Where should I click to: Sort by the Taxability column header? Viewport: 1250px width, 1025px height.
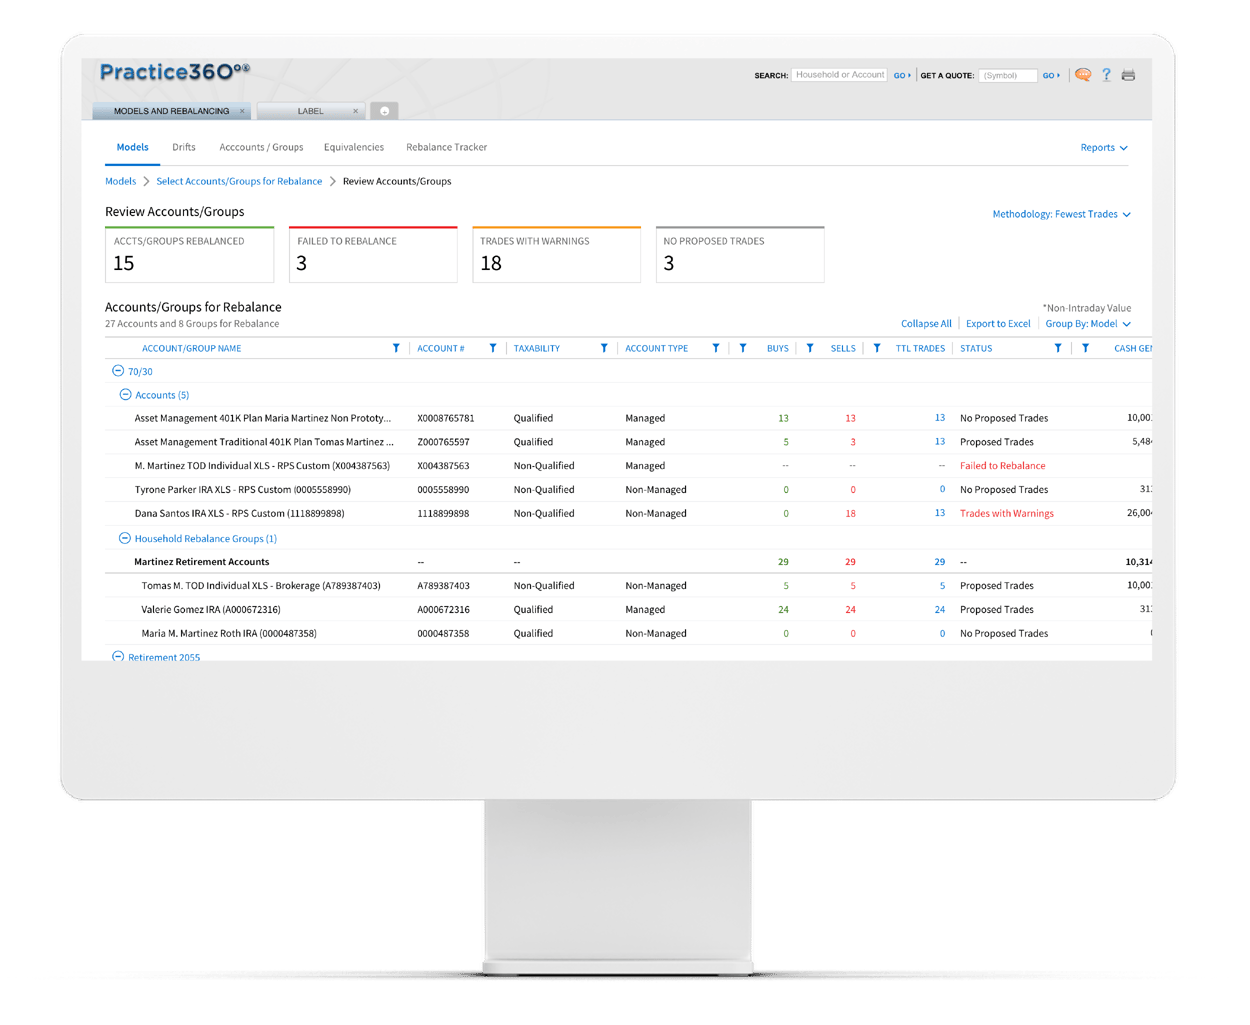click(537, 349)
